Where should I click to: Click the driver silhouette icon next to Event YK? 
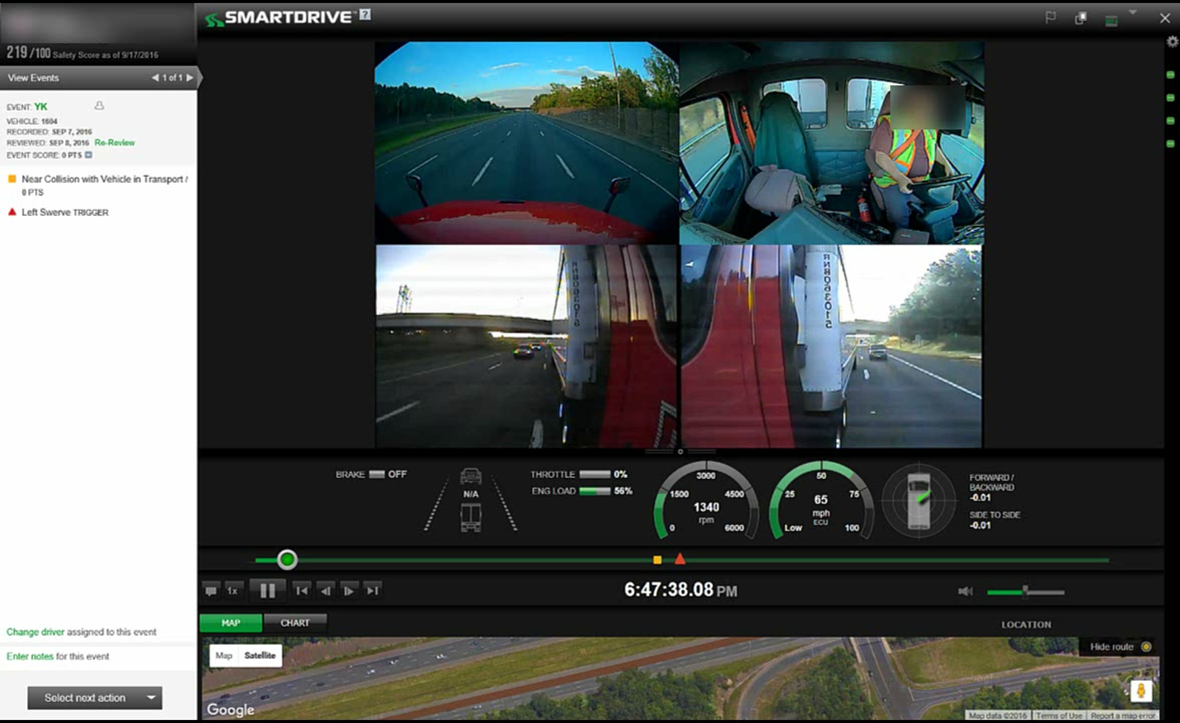click(x=99, y=106)
